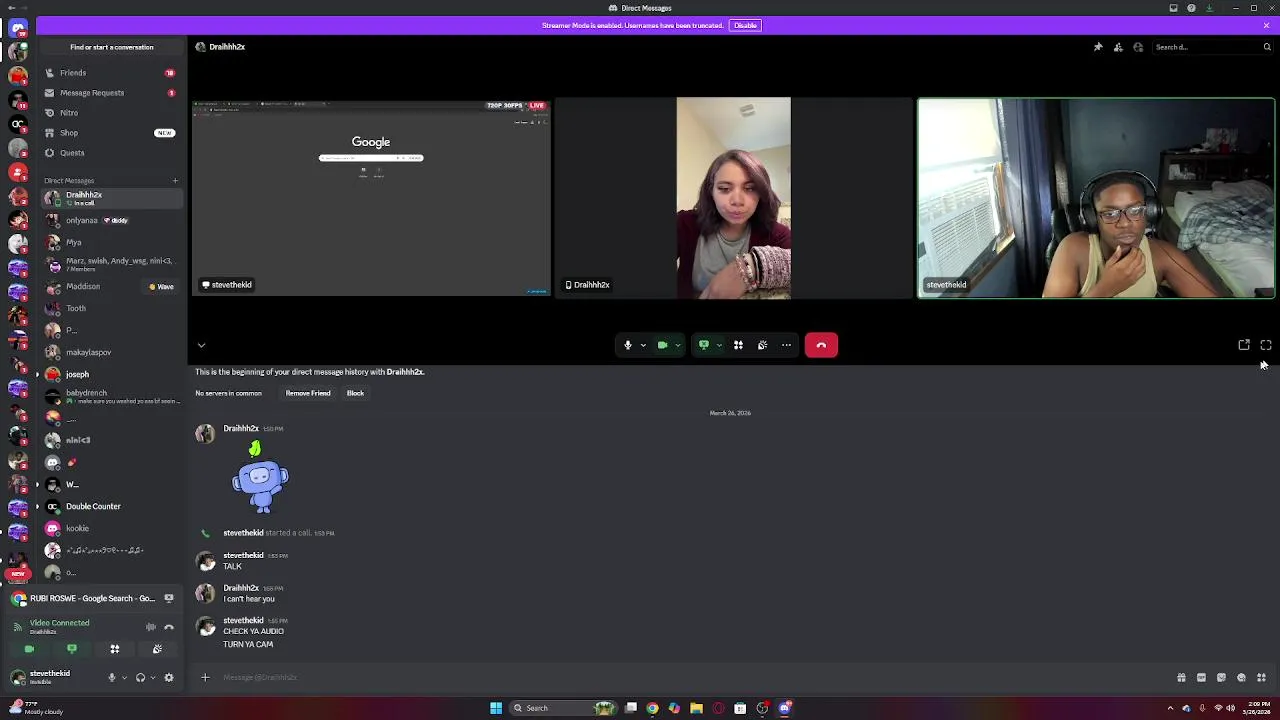This screenshot has width=1280, height=720.
Task: Open the Marz, swish, Andy_wsg group DM
Action: (111, 264)
